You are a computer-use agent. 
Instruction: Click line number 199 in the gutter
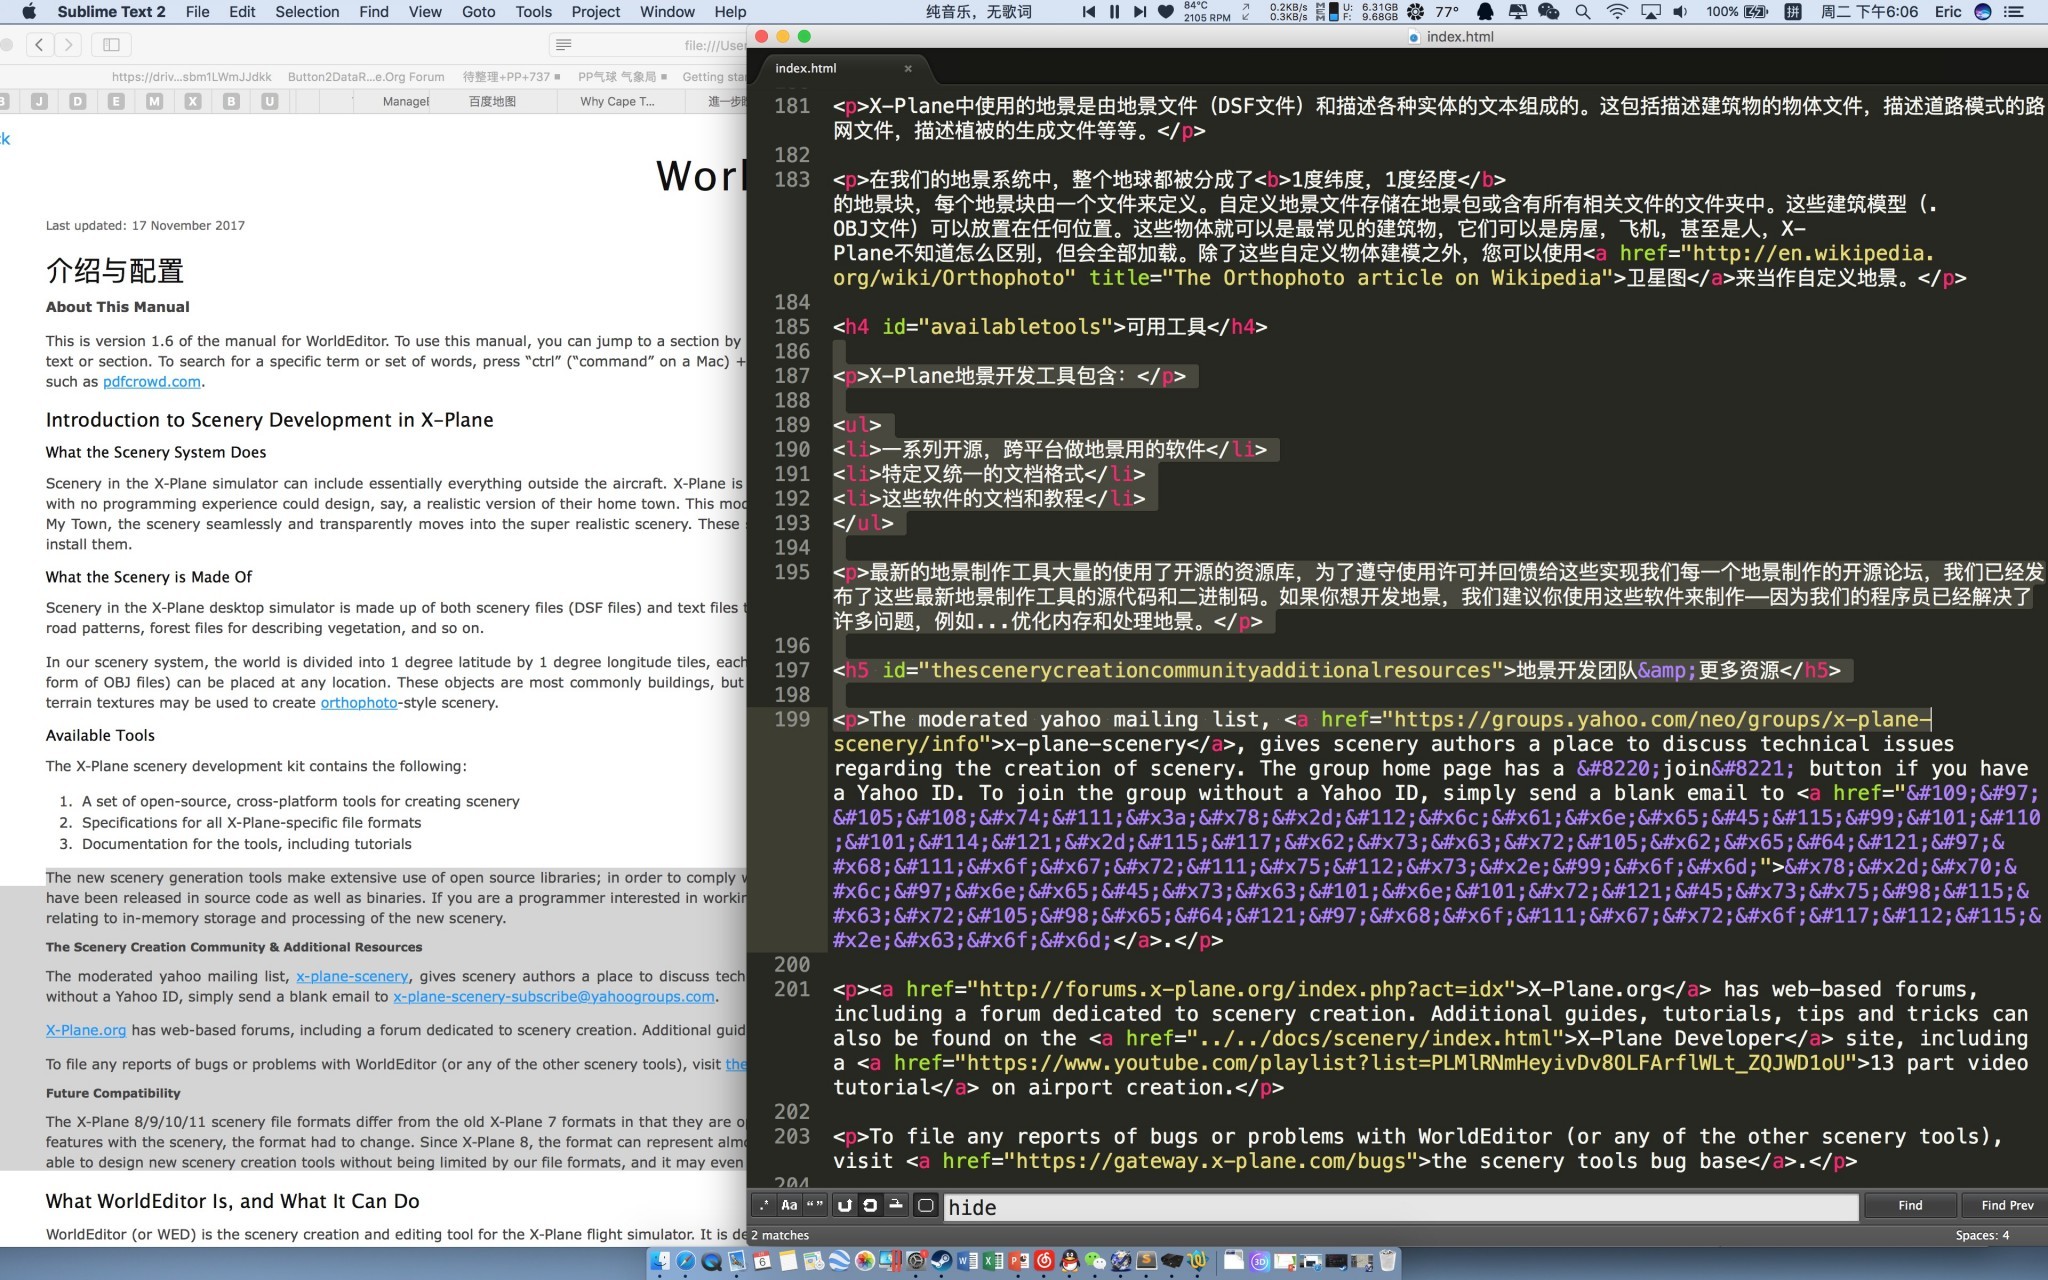(x=792, y=719)
